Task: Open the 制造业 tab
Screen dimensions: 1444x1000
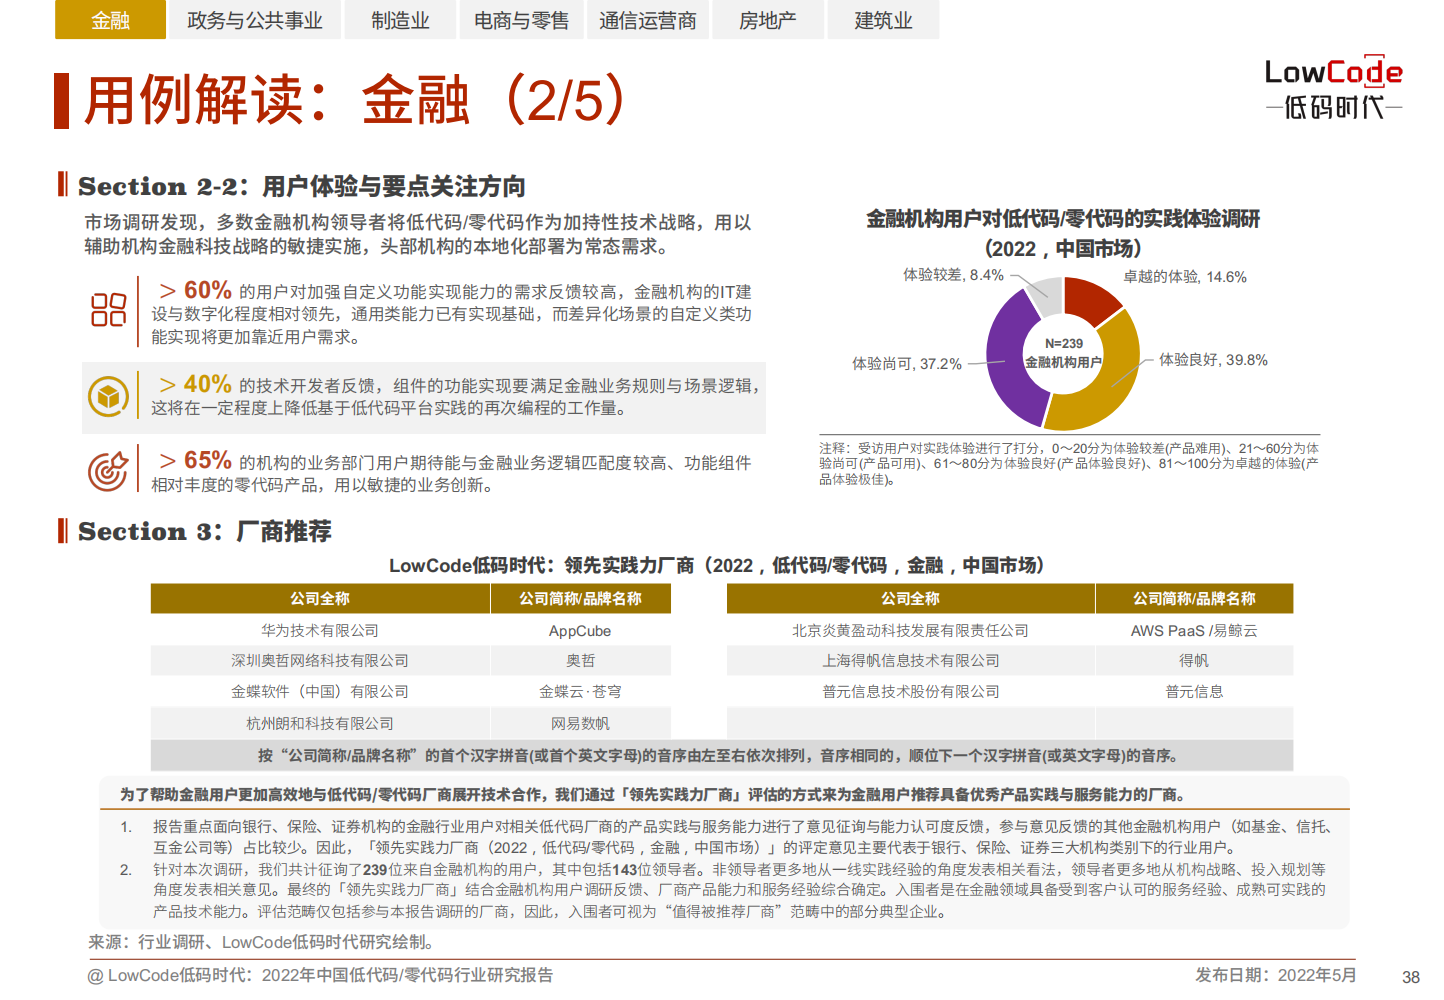Action: [400, 20]
